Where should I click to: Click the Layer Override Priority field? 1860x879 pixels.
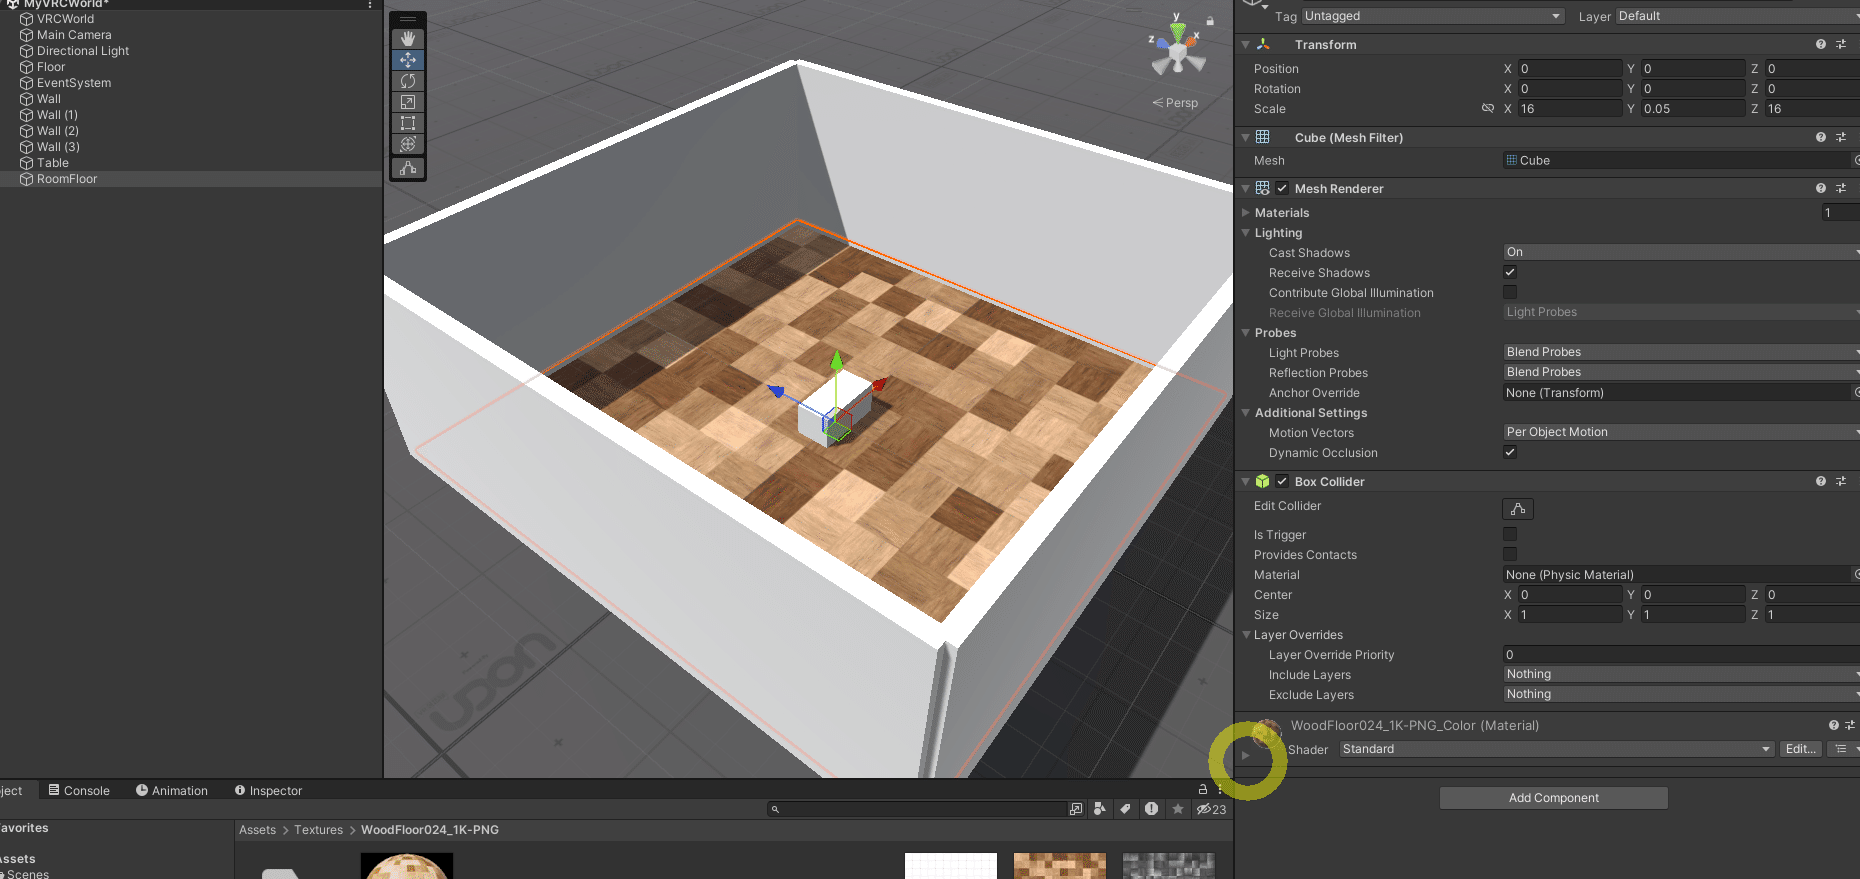click(1681, 655)
